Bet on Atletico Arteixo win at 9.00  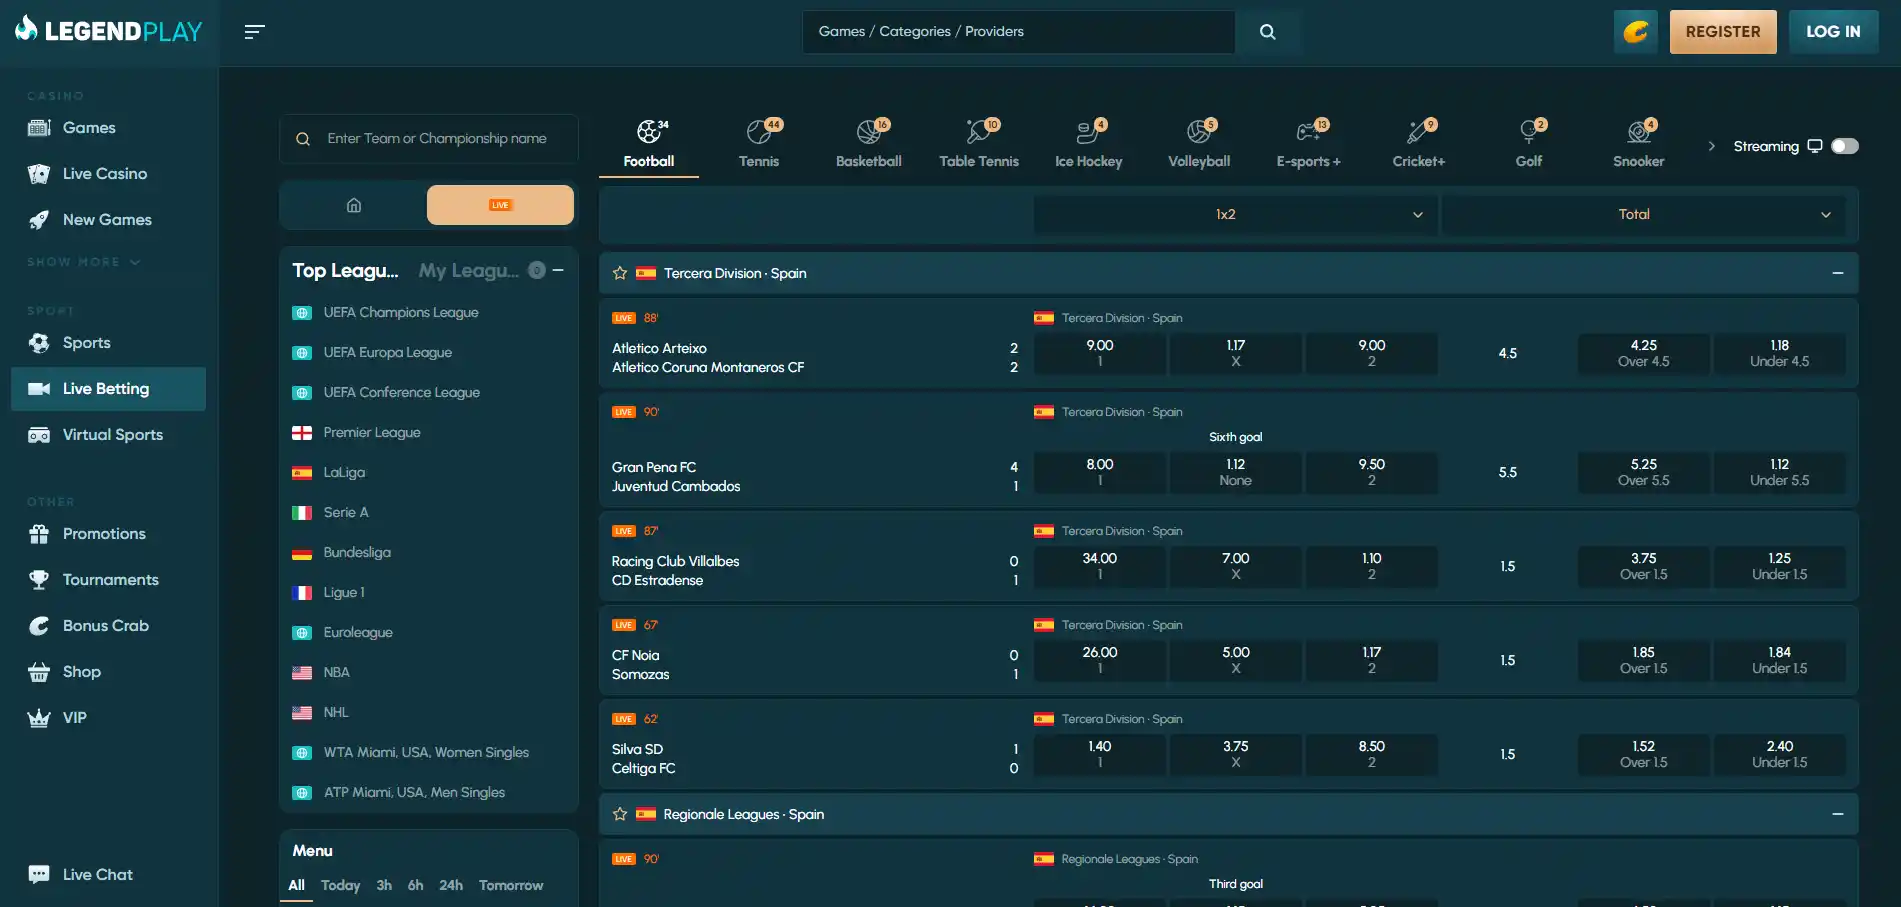tap(1100, 353)
